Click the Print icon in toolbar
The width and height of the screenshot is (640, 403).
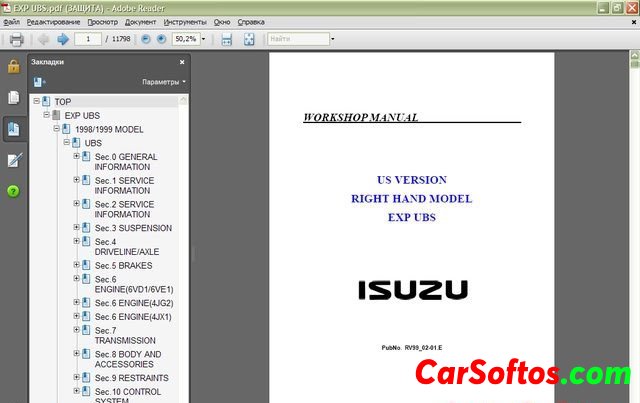pos(16,40)
